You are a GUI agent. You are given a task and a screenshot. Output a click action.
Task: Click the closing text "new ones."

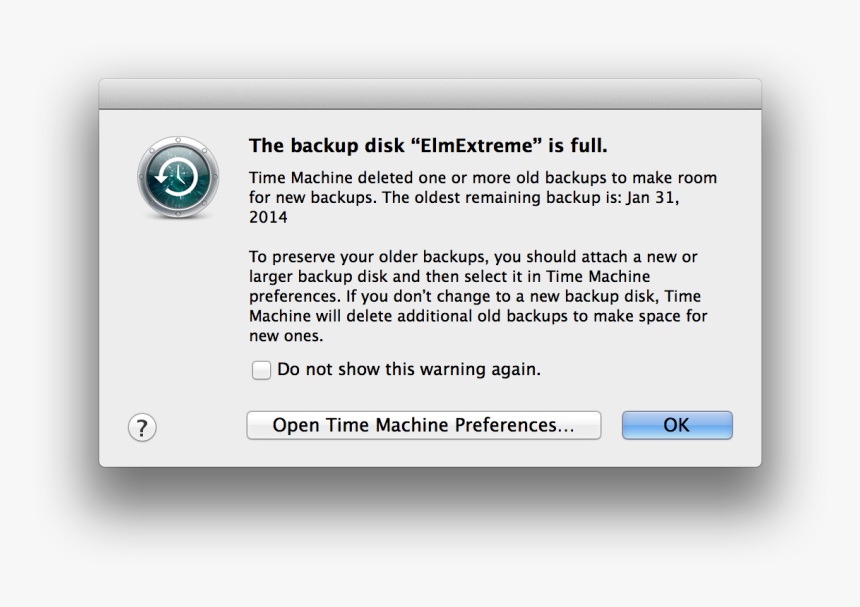[286, 336]
